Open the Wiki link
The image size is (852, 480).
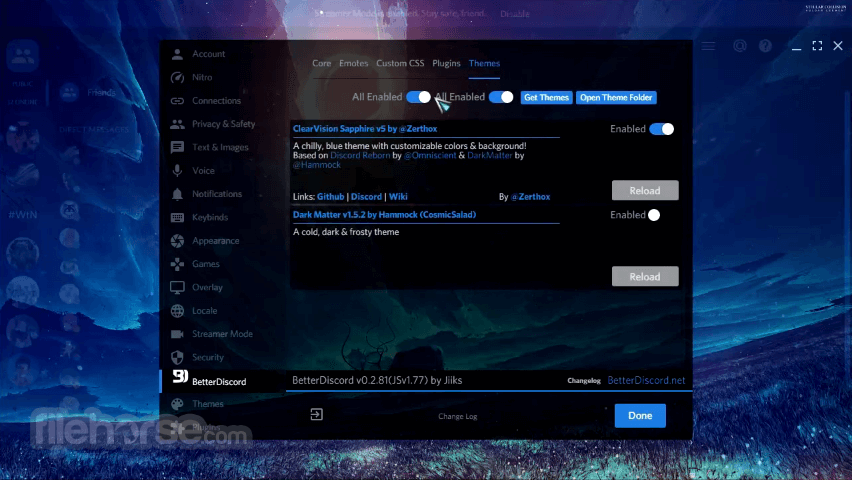coord(398,197)
